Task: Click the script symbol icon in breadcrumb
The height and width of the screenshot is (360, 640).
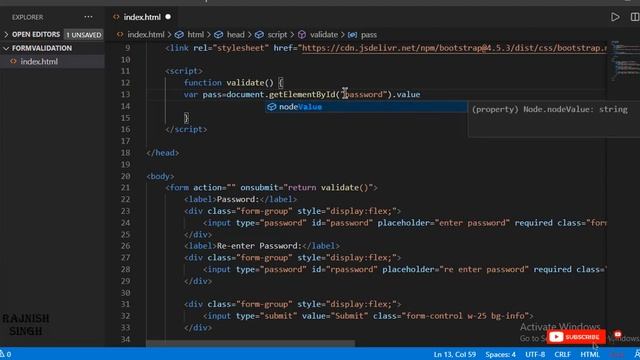Action: (259, 35)
